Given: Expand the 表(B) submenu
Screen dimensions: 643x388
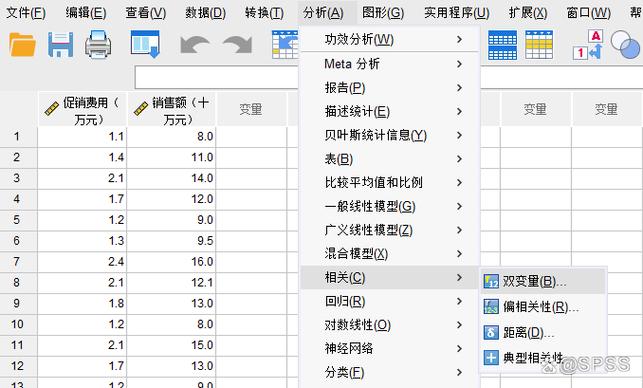Looking at the screenshot, I should coord(390,159).
